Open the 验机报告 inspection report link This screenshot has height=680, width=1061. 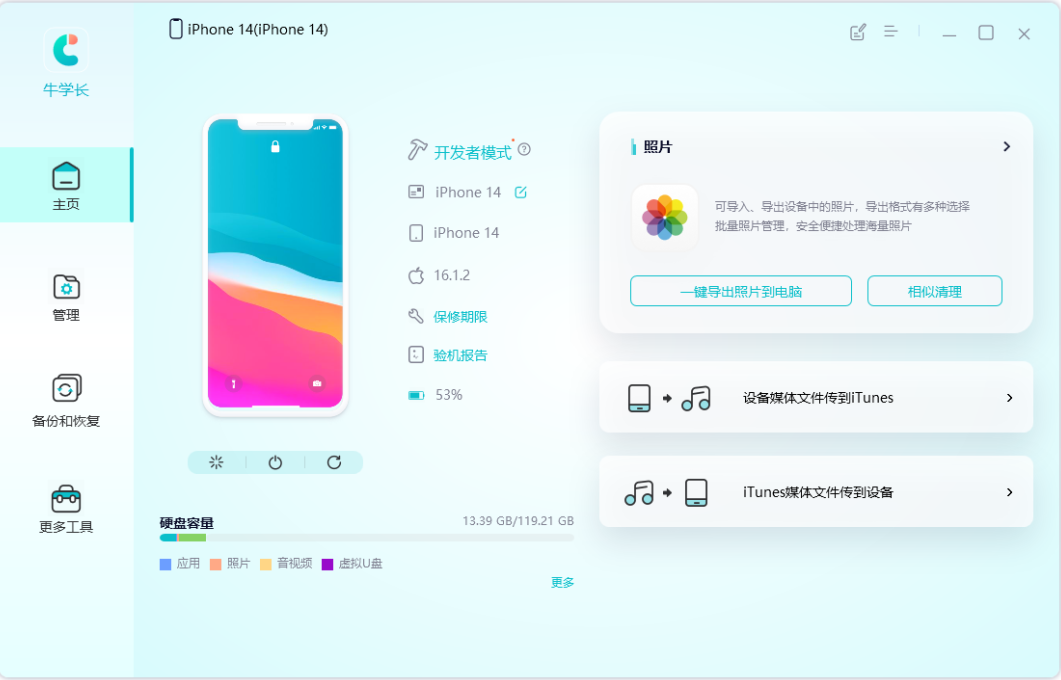point(460,355)
